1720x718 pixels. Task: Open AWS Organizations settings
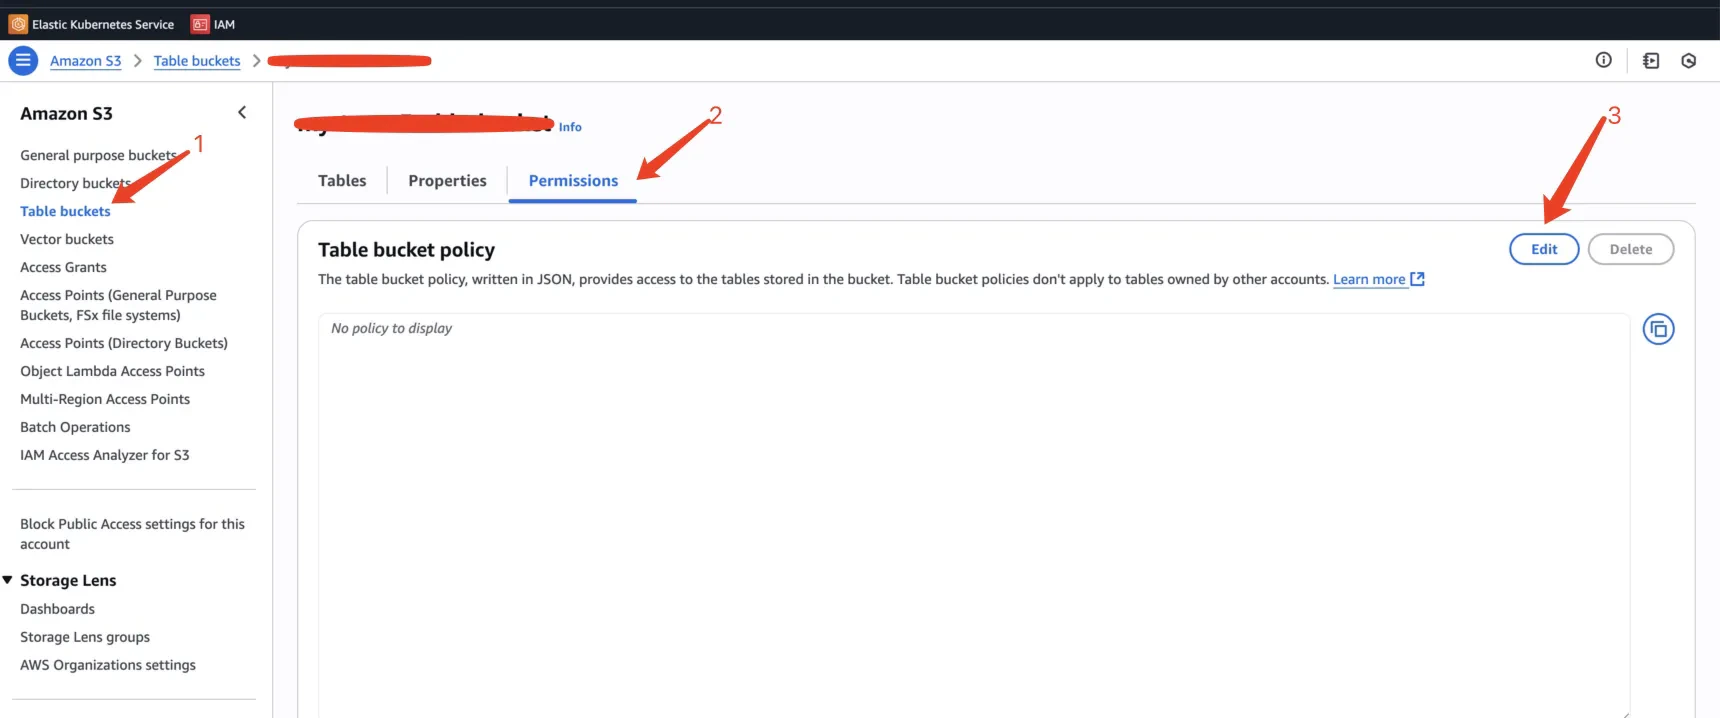pyautogui.click(x=108, y=665)
